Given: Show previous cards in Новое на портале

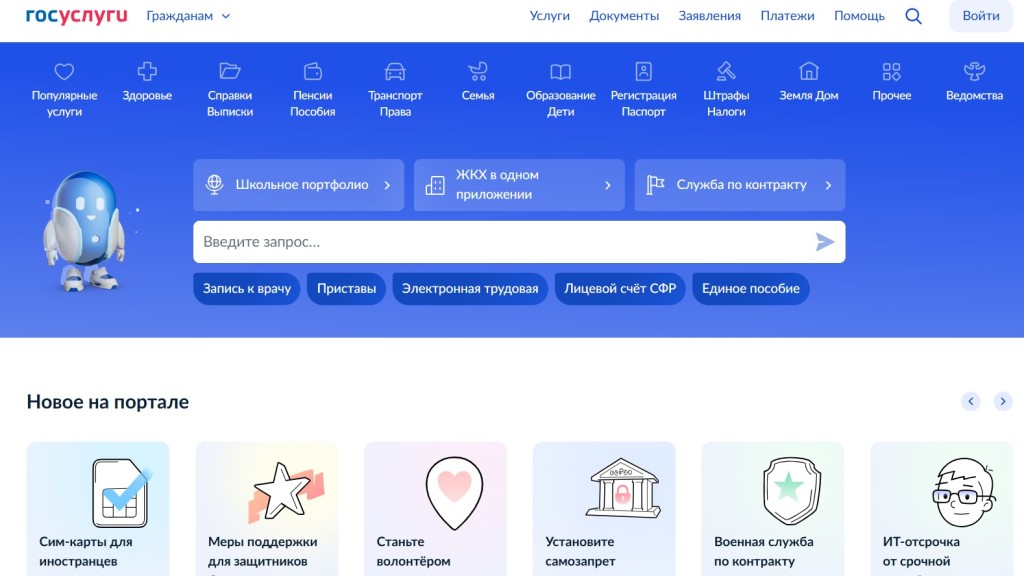Looking at the screenshot, I should (970, 401).
